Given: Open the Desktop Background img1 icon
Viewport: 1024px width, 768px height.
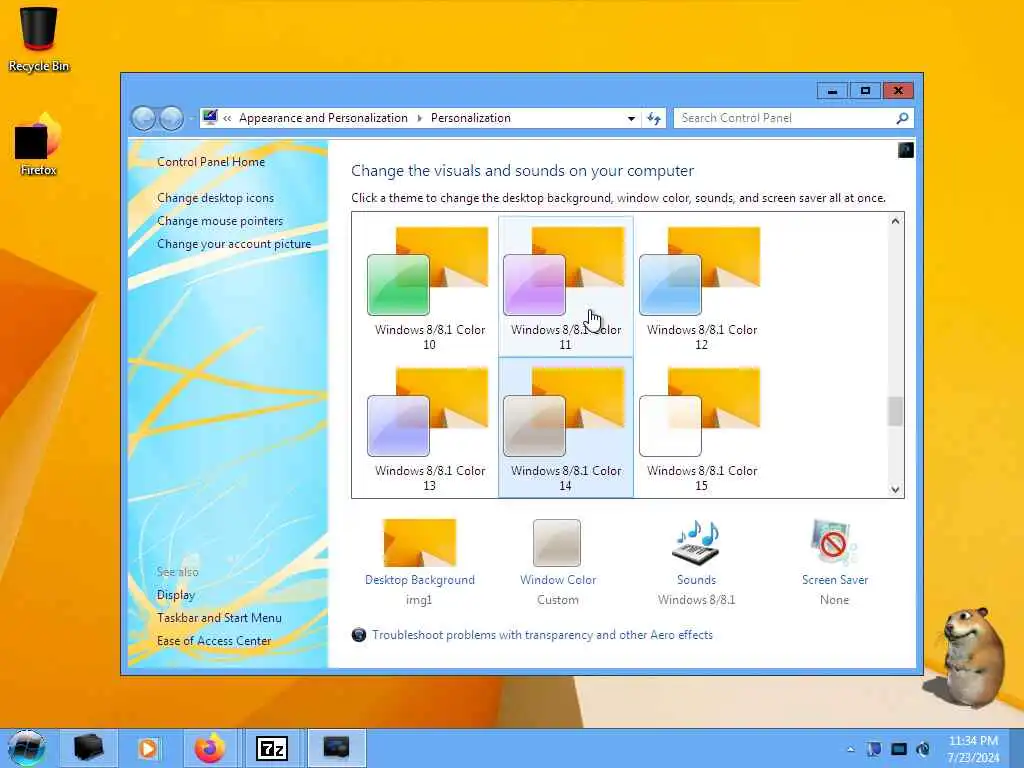Looking at the screenshot, I should (x=420, y=543).
